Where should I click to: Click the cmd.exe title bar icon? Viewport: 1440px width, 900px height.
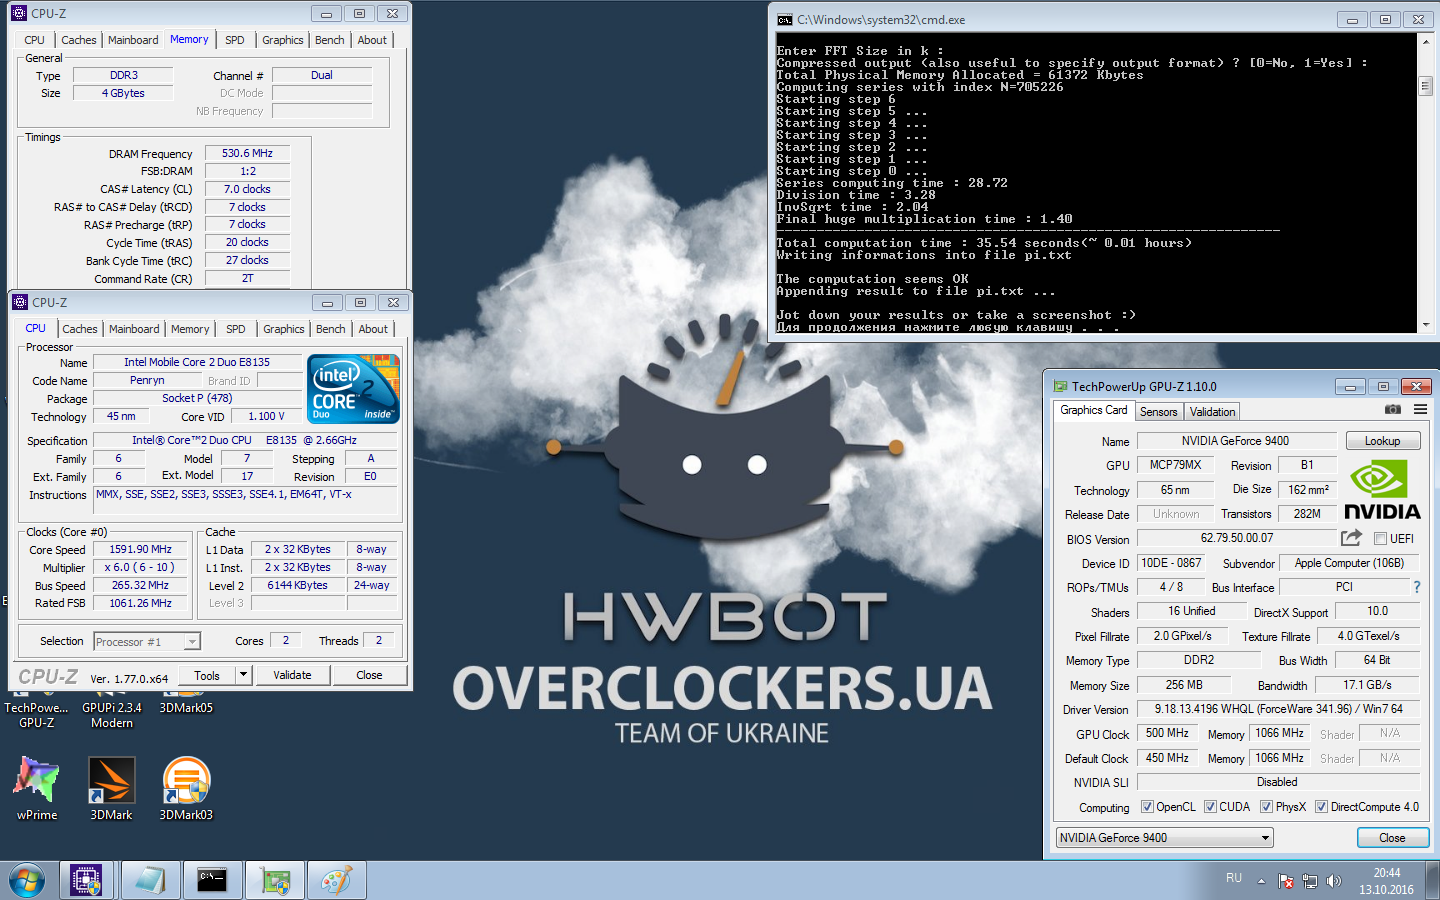tap(785, 19)
